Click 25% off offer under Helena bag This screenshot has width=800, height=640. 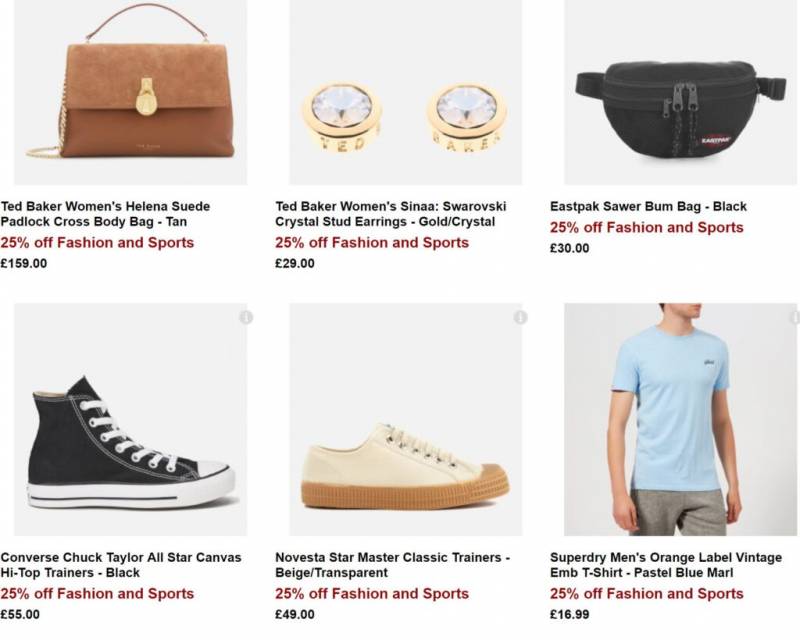coord(97,243)
